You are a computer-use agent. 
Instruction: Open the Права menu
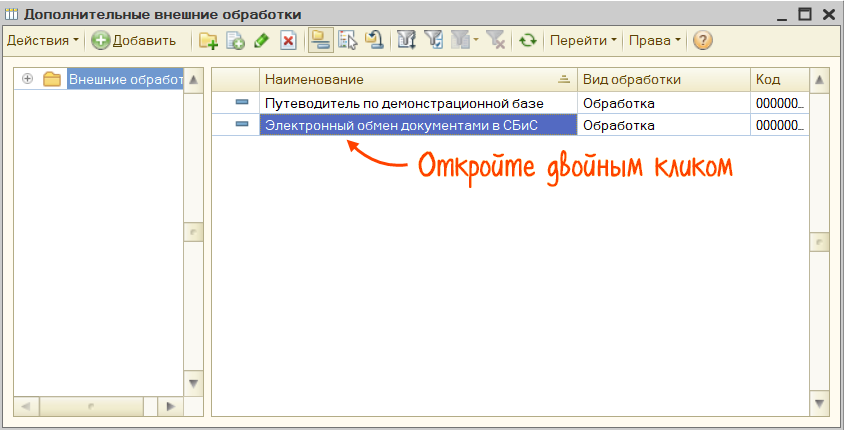coord(653,40)
